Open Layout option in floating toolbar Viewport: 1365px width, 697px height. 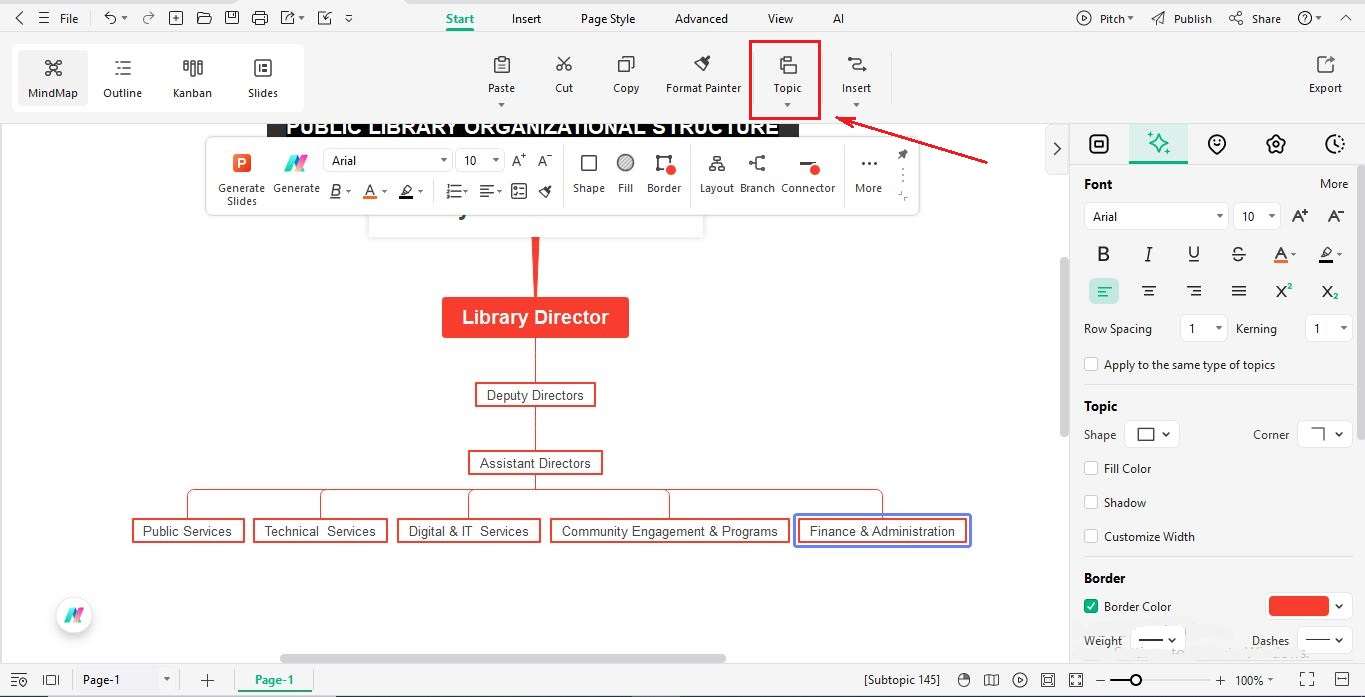click(716, 173)
